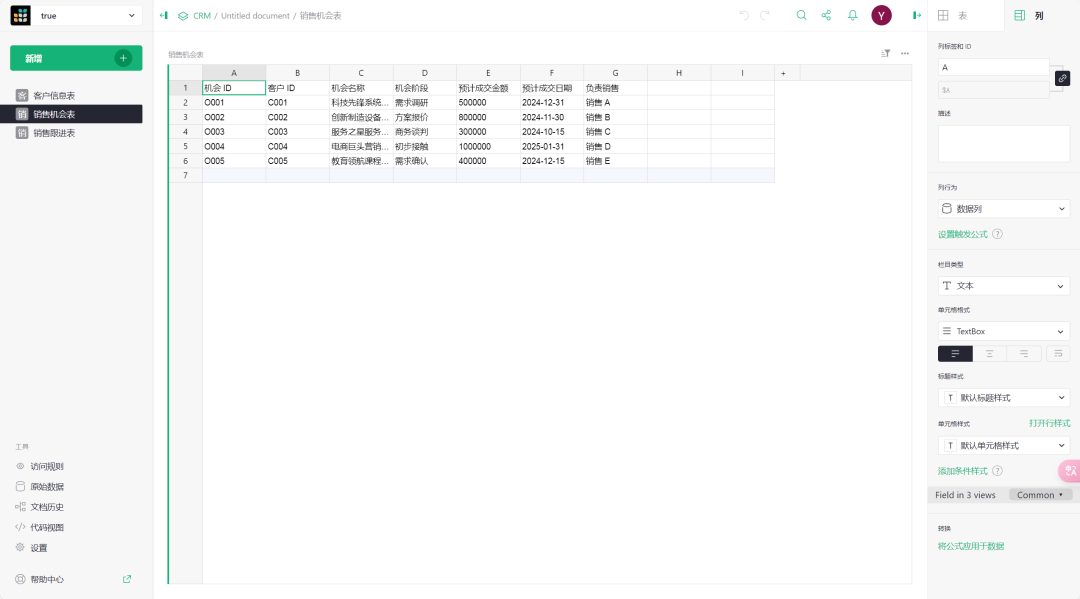
Task: Select right text alignment
Action: 1023,354
